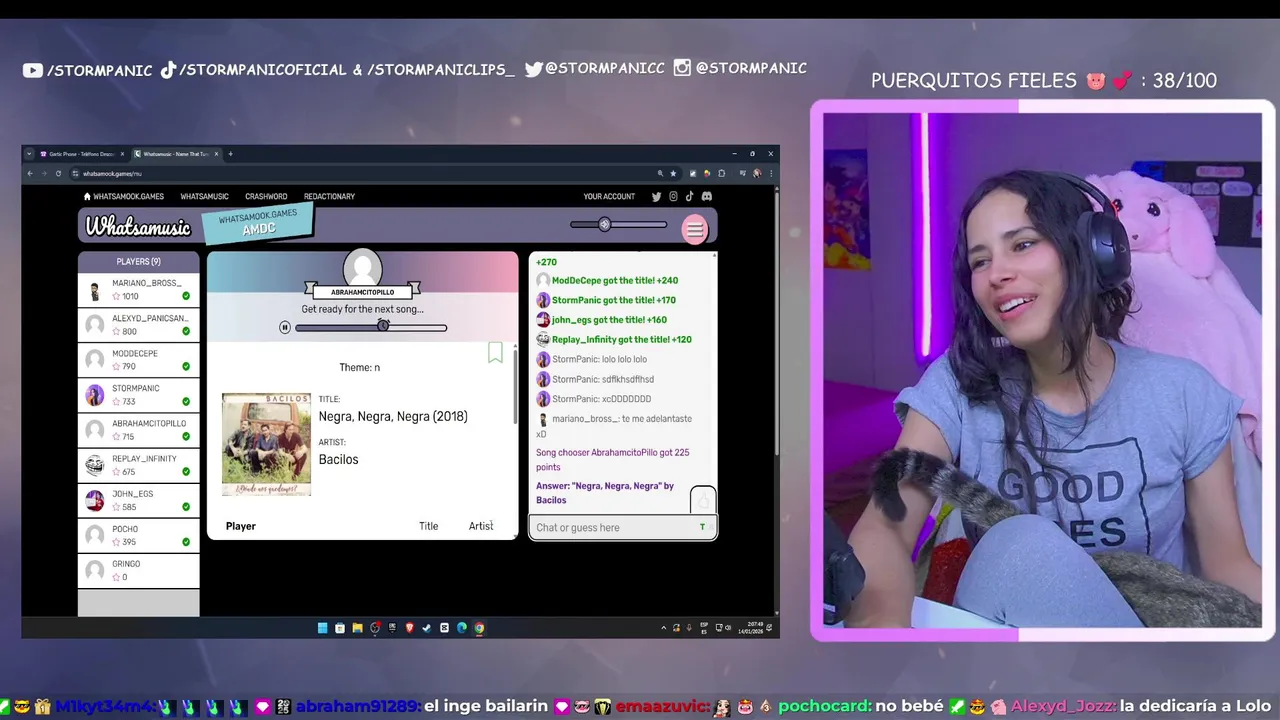Open File Explorer from taskbar
Screen dimensions: 1280x720
click(x=357, y=628)
